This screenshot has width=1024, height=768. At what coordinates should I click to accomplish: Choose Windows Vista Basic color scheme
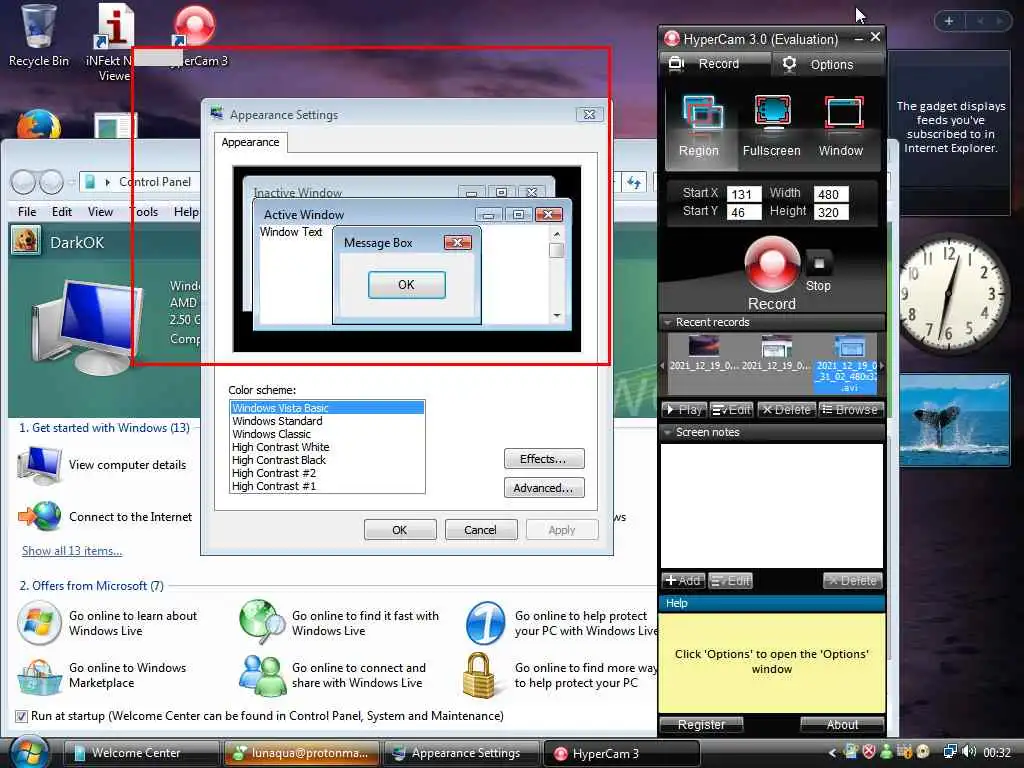point(327,408)
